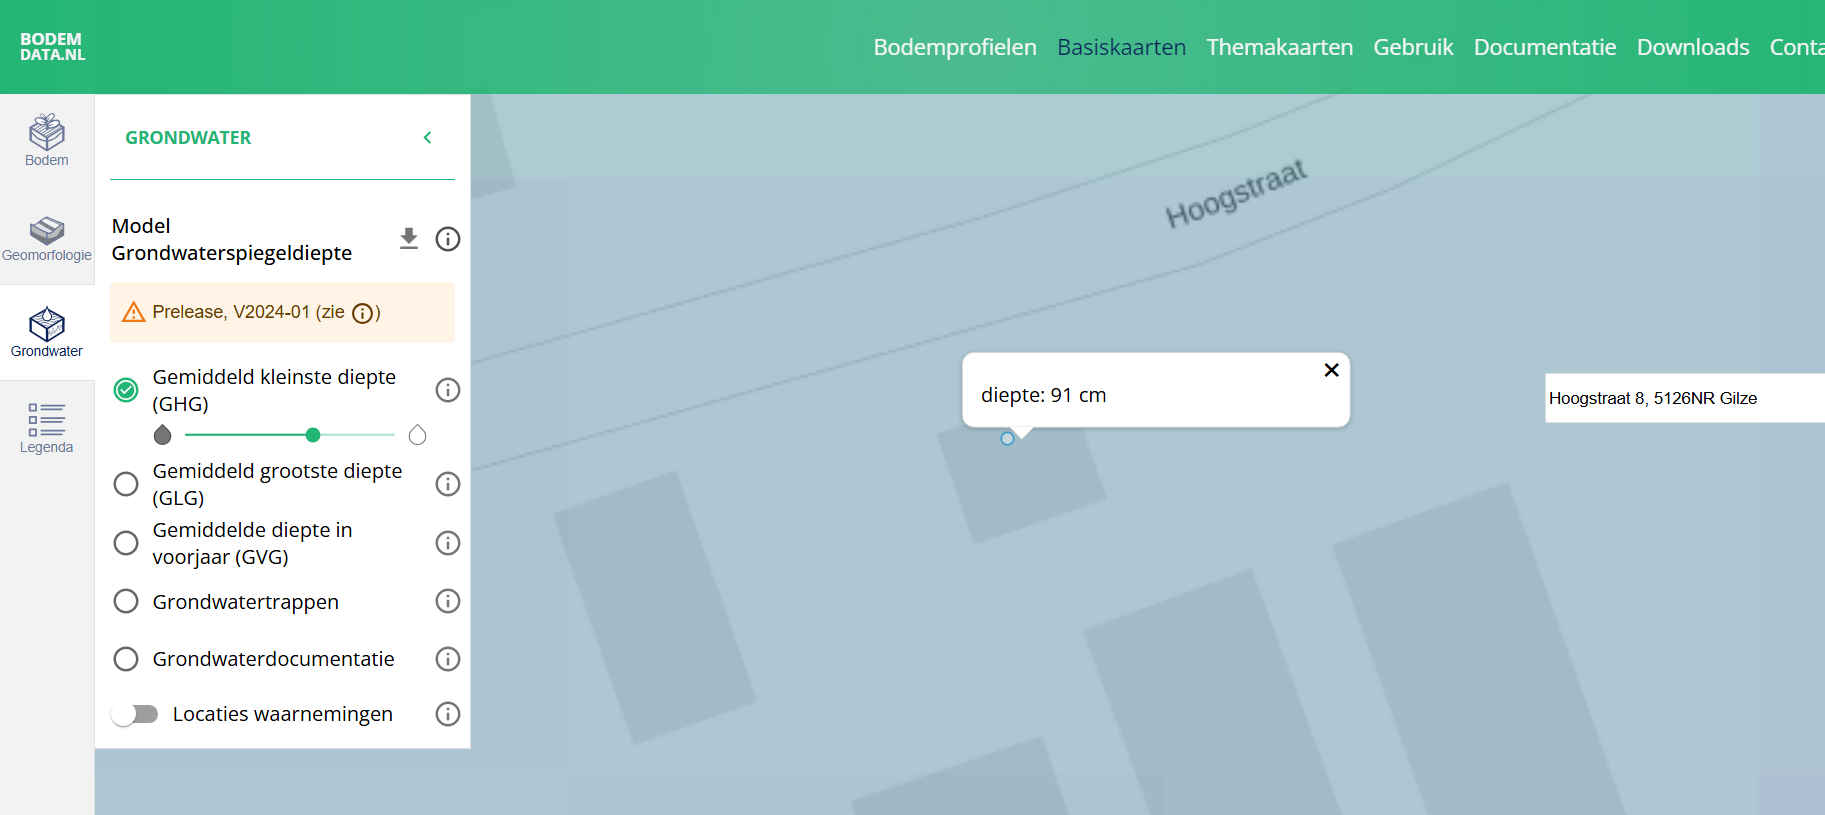The height and width of the screenshot is (815, 1825).
Task: Collapse the Grondwater panel chevron
Action: point(428,138)
